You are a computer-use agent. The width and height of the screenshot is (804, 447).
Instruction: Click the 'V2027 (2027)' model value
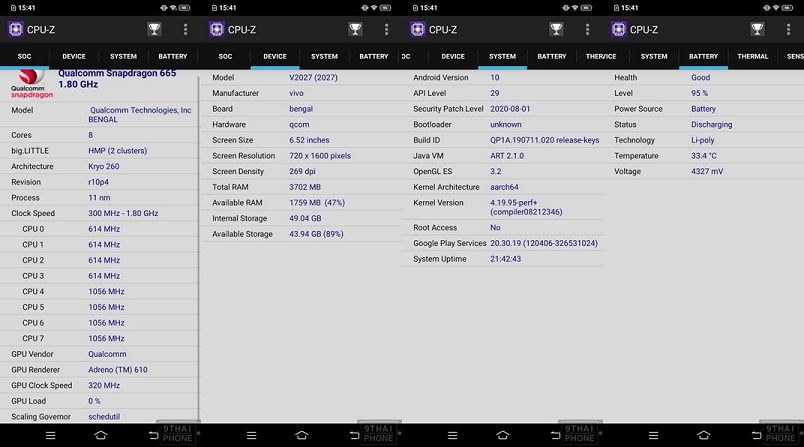click(x=313, y=77)
